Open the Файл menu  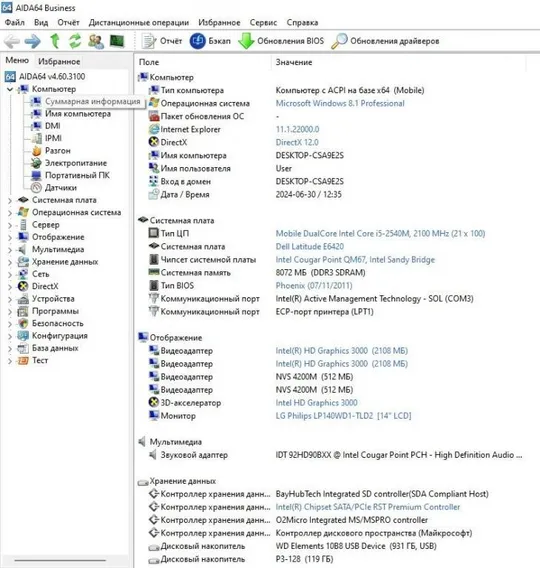click(14, 22)
